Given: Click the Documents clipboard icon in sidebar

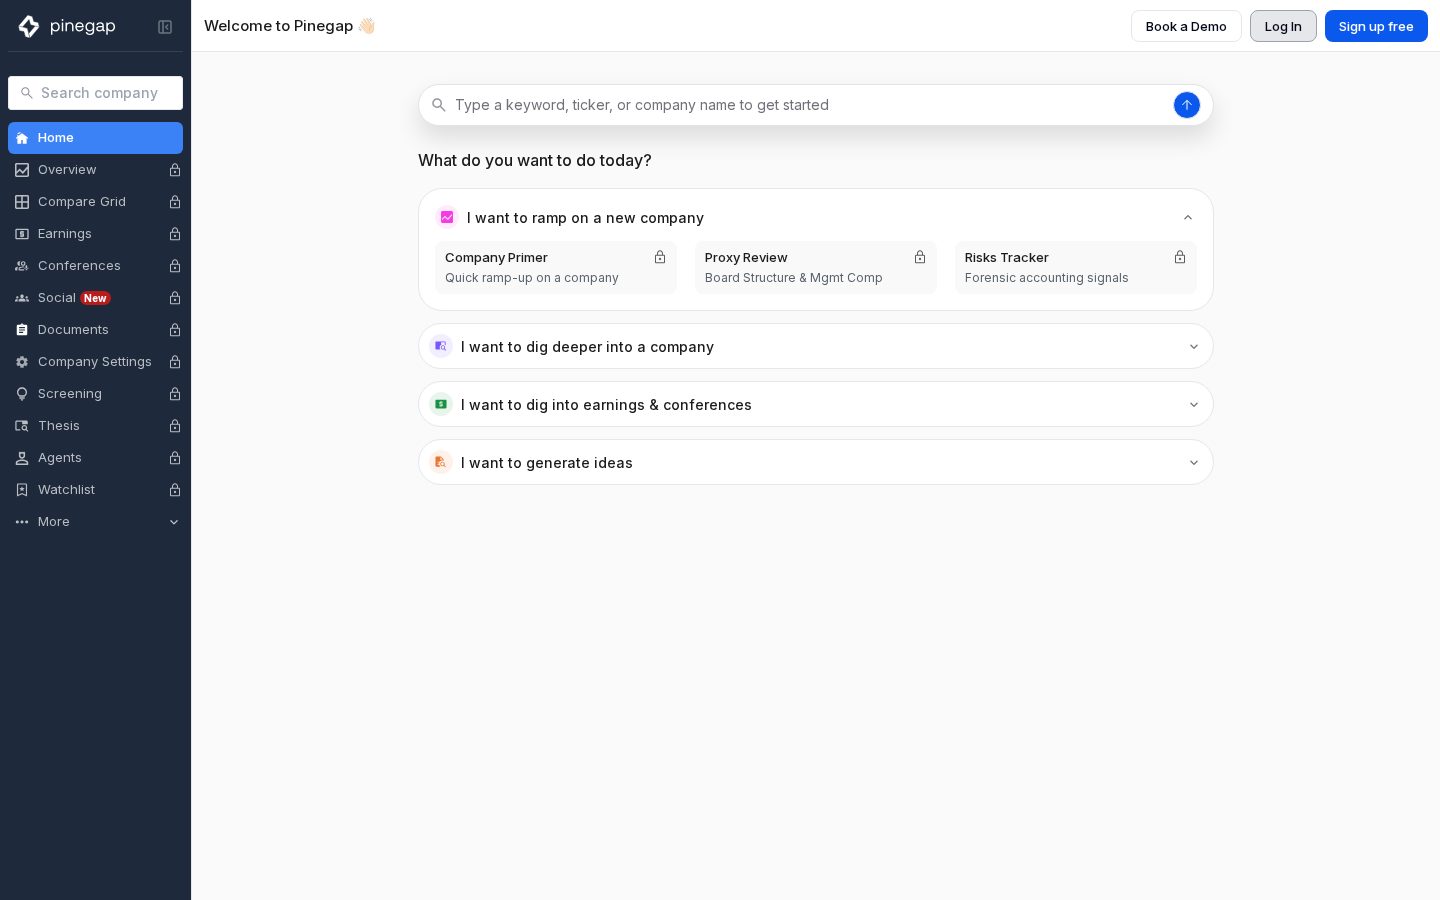Looking at the screenshot, I should (x=22, y=330).
